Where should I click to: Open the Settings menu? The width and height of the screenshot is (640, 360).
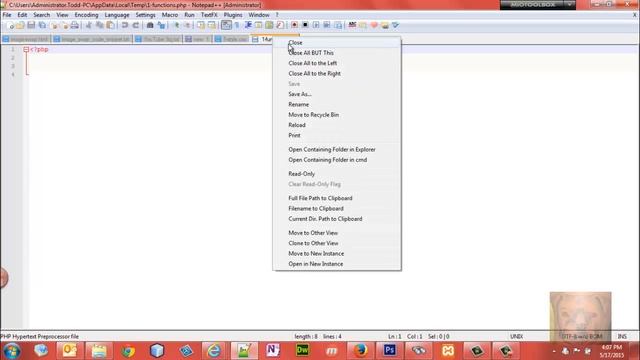145,15
